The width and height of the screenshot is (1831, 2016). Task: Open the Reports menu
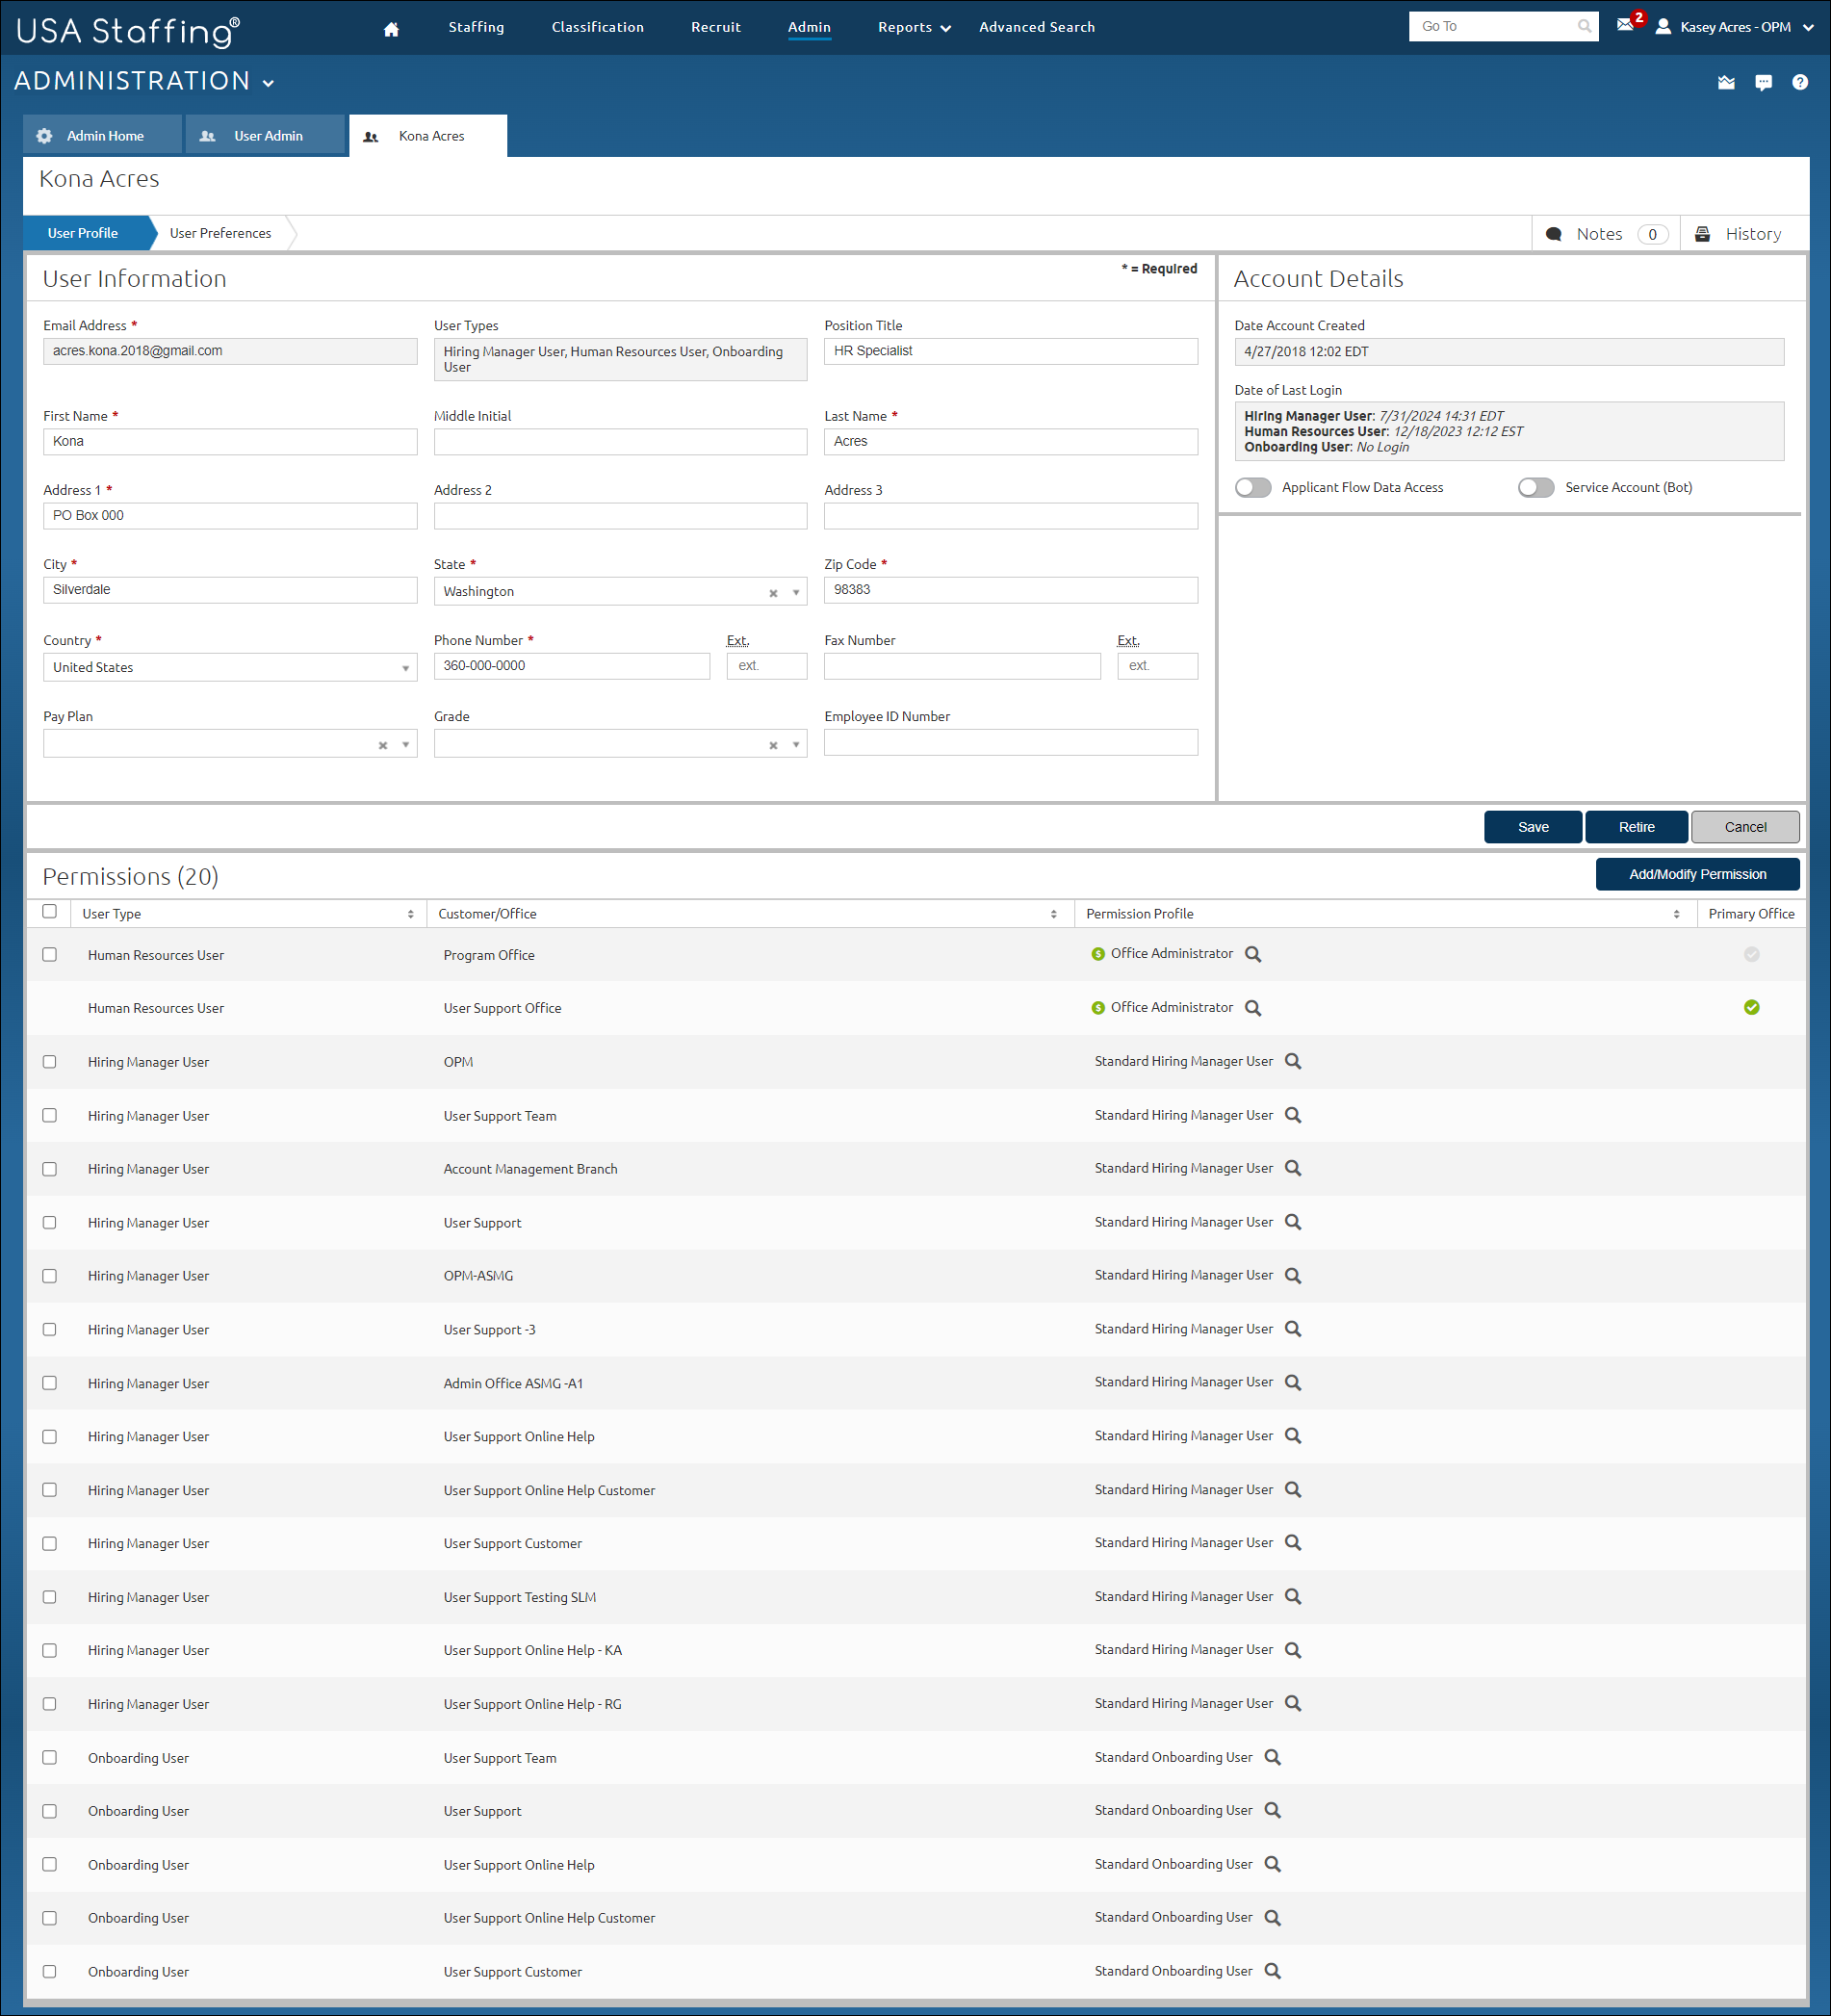(906, 27)
